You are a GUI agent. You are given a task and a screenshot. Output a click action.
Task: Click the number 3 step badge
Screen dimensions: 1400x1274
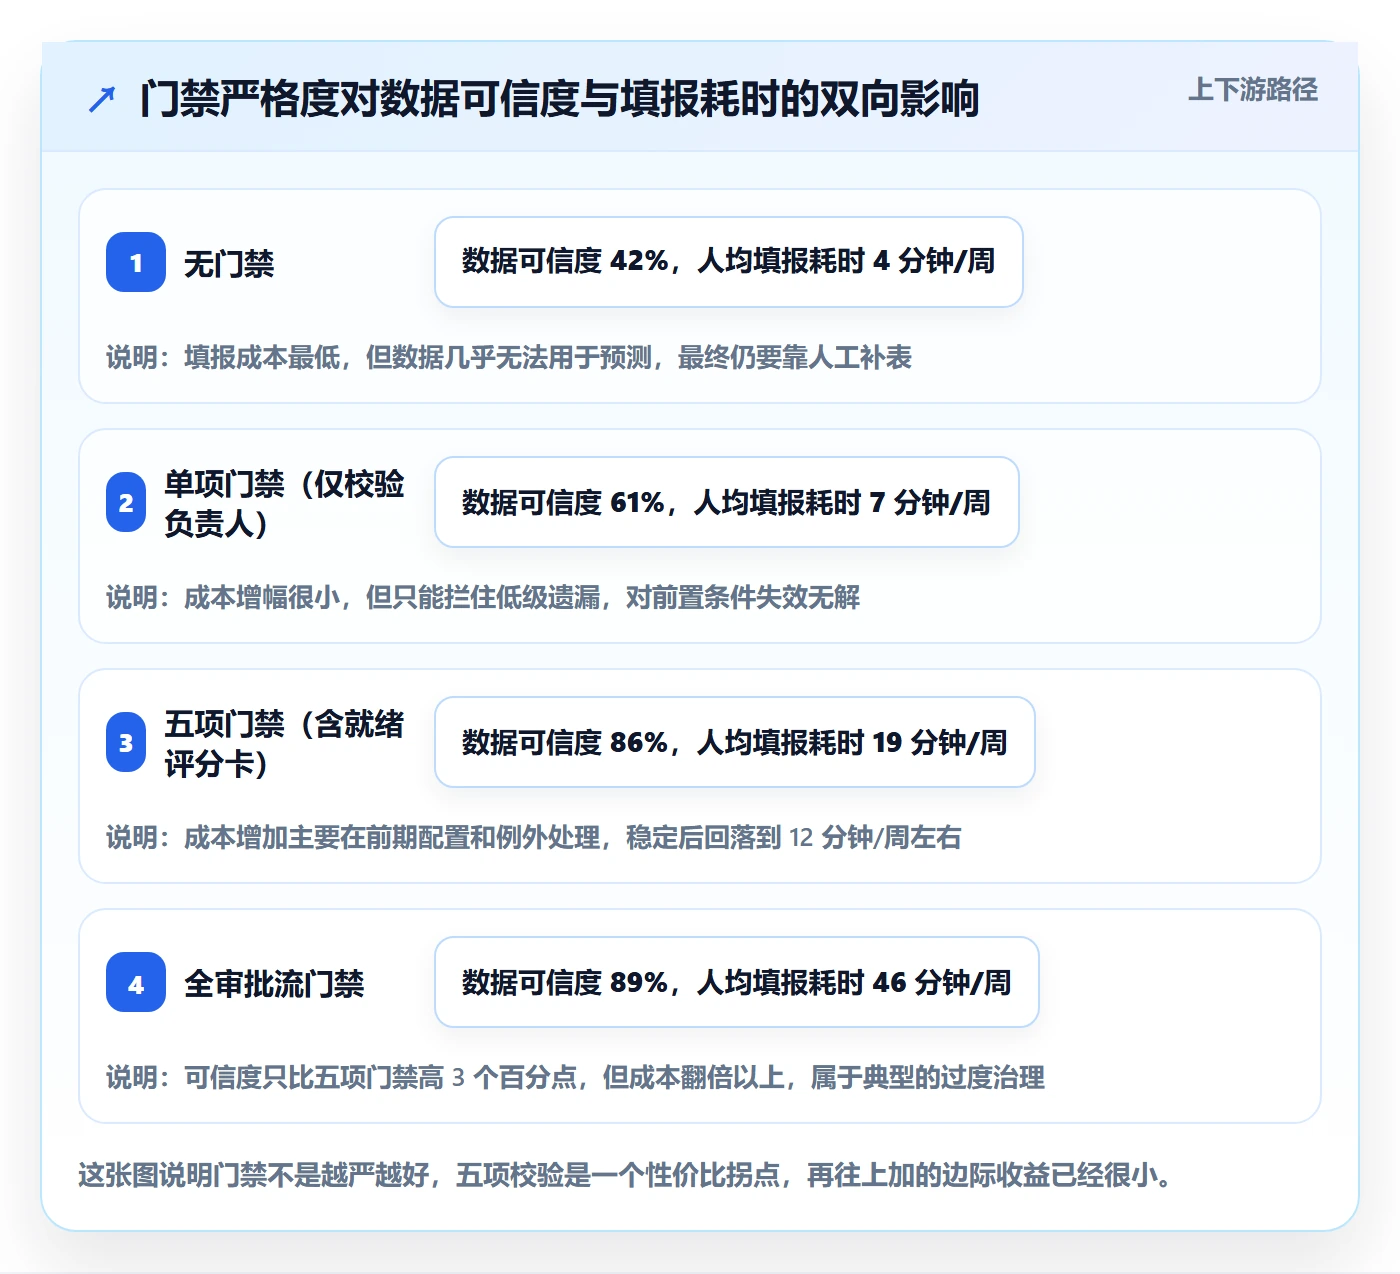pyautogui.click(x=126, y=742)
